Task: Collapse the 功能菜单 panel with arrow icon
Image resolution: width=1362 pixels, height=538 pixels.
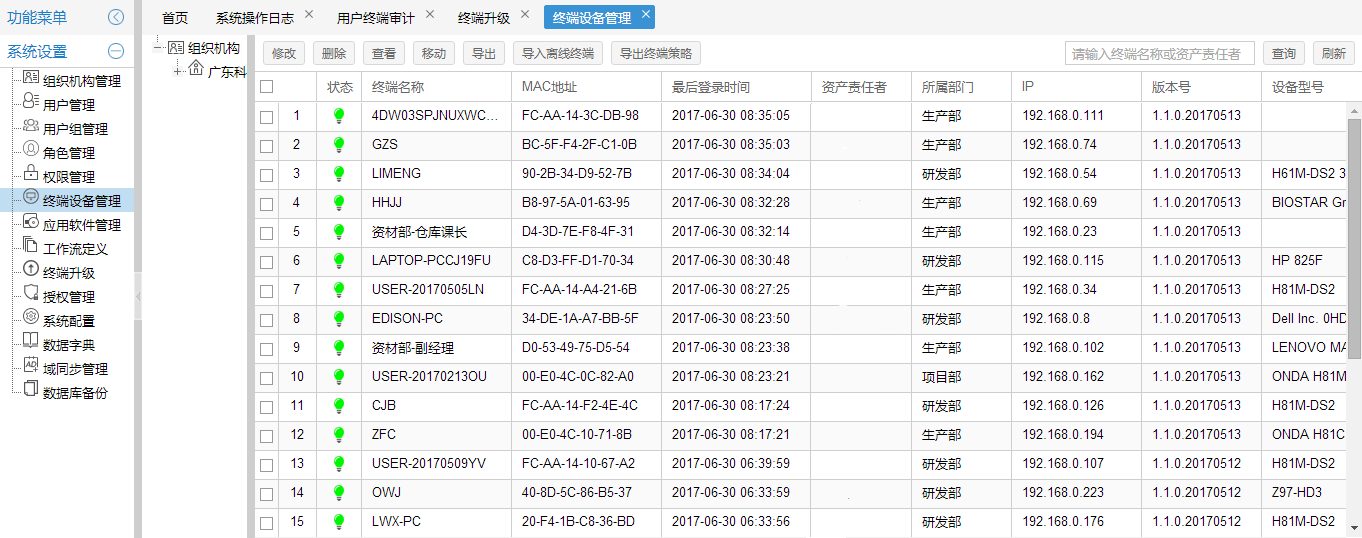Action: pos(116,17)
